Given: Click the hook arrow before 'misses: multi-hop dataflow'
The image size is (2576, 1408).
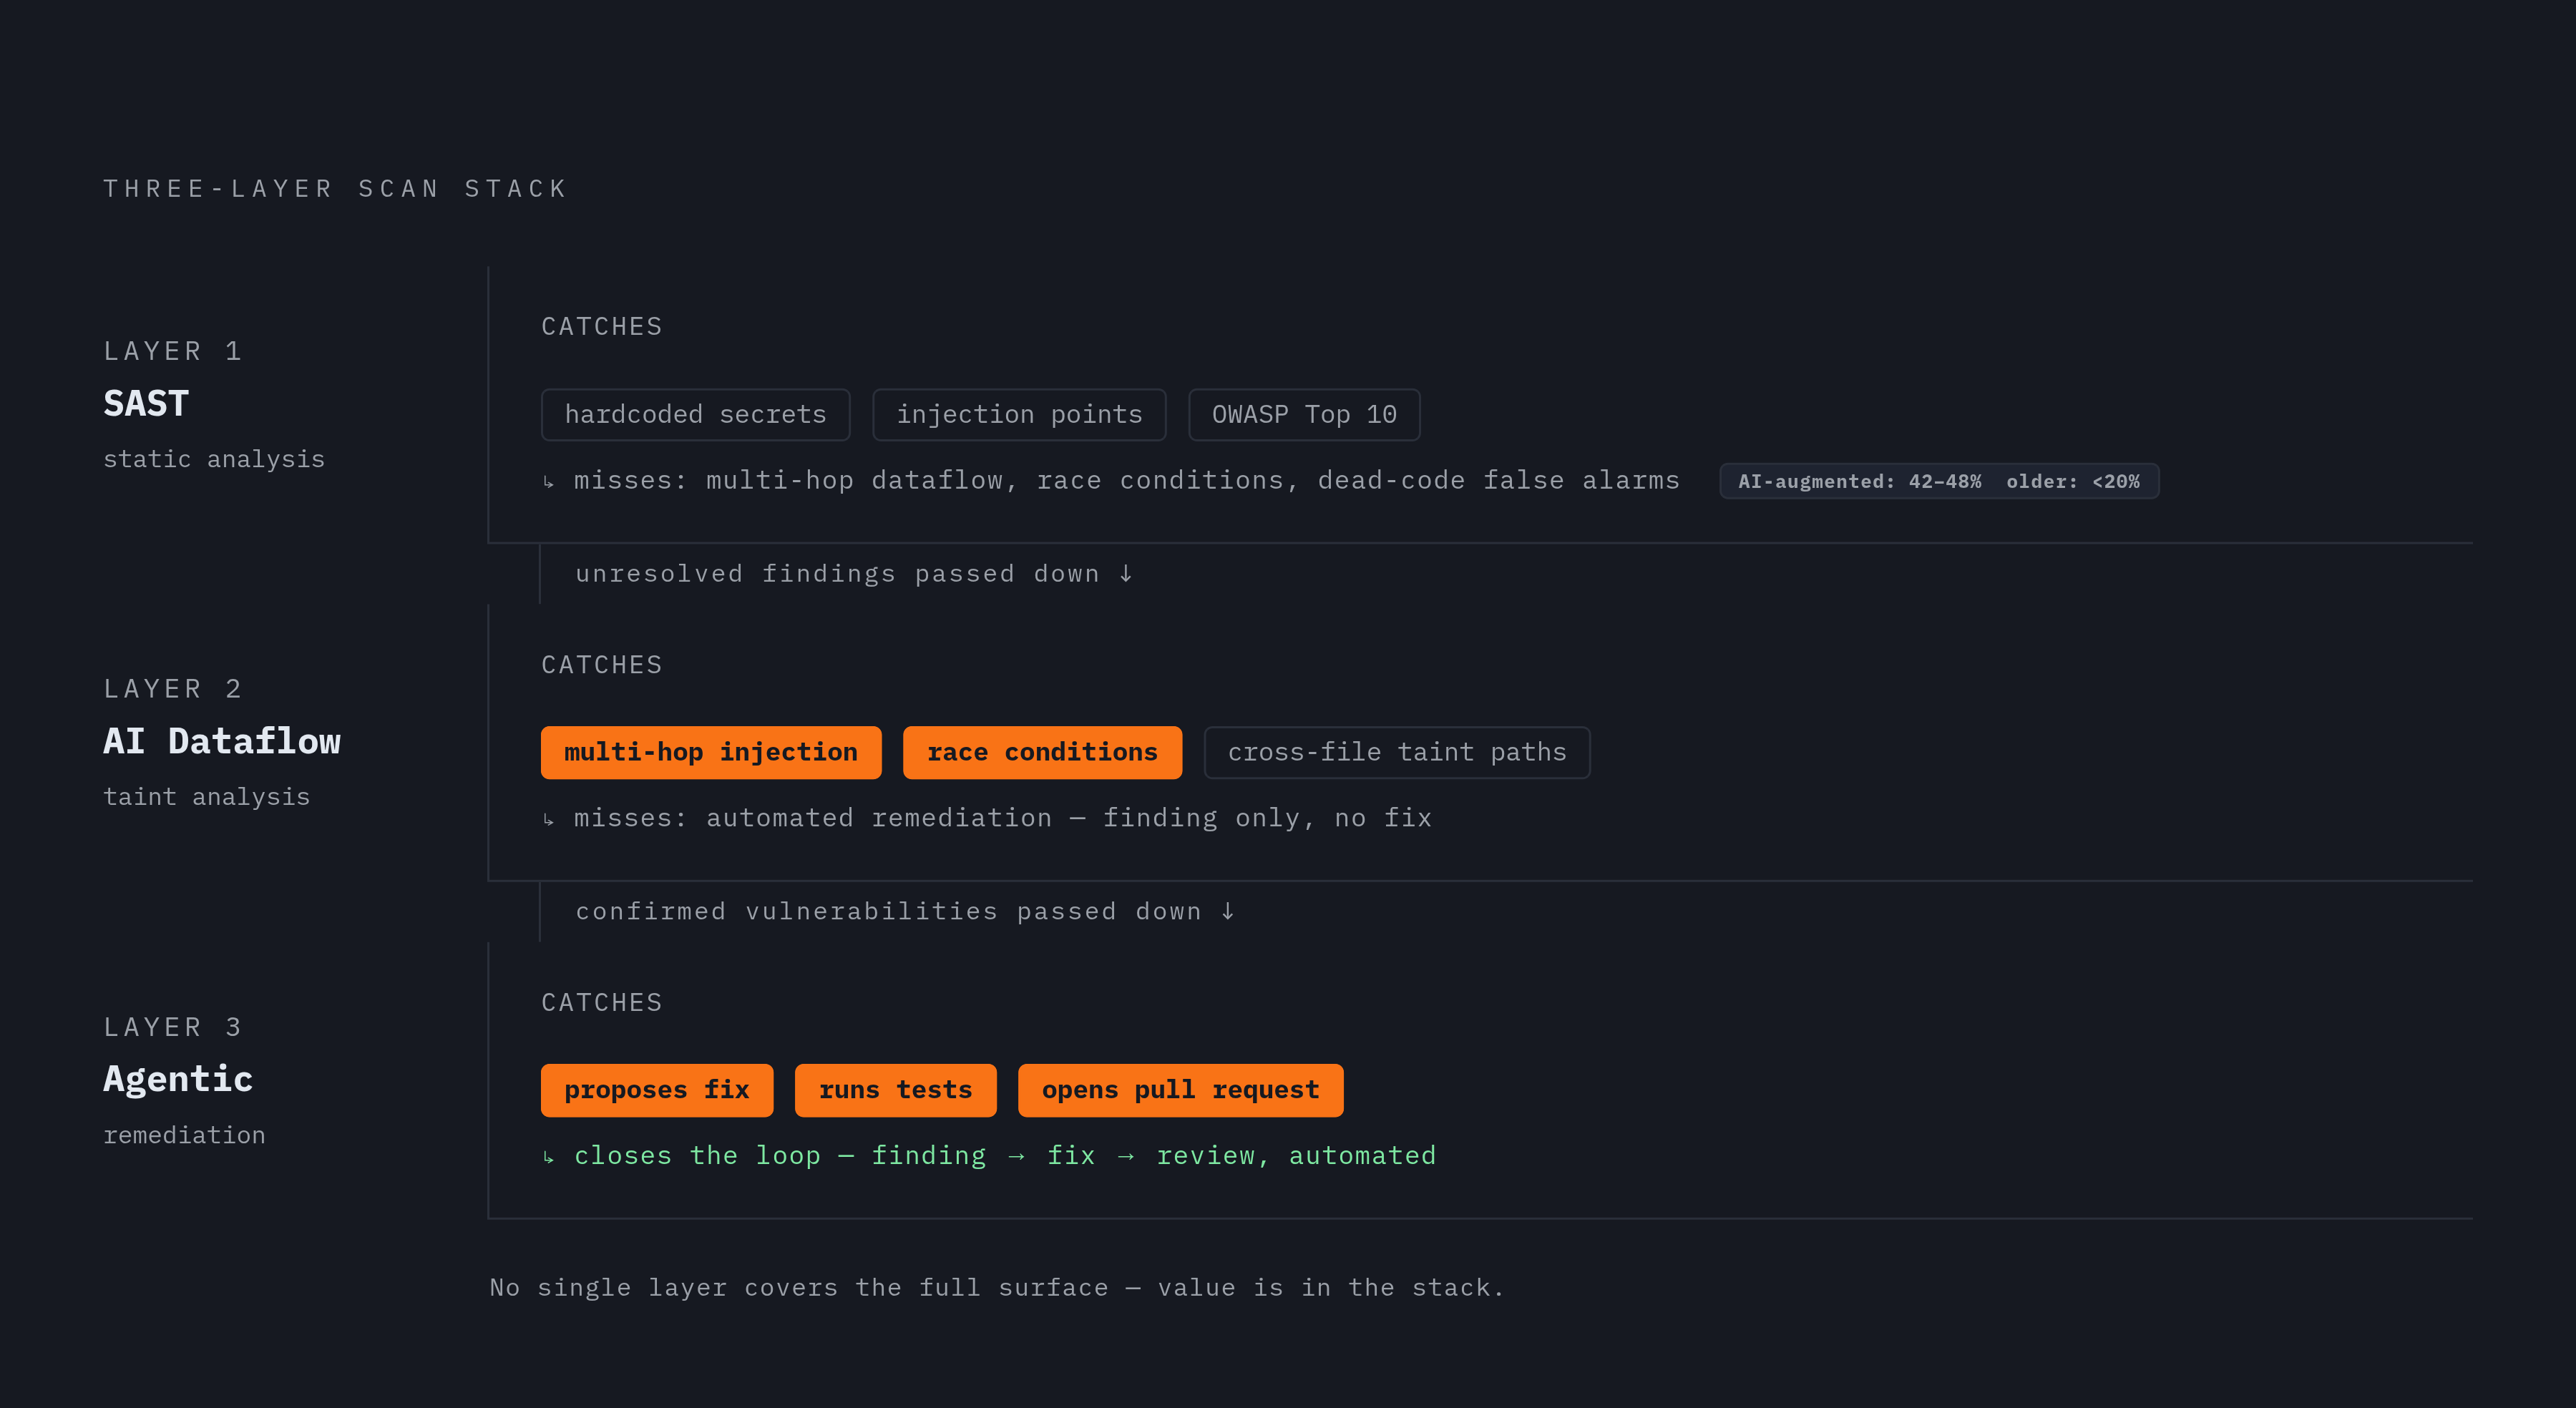Looking at the screenshot, I should tap(548, 483).
